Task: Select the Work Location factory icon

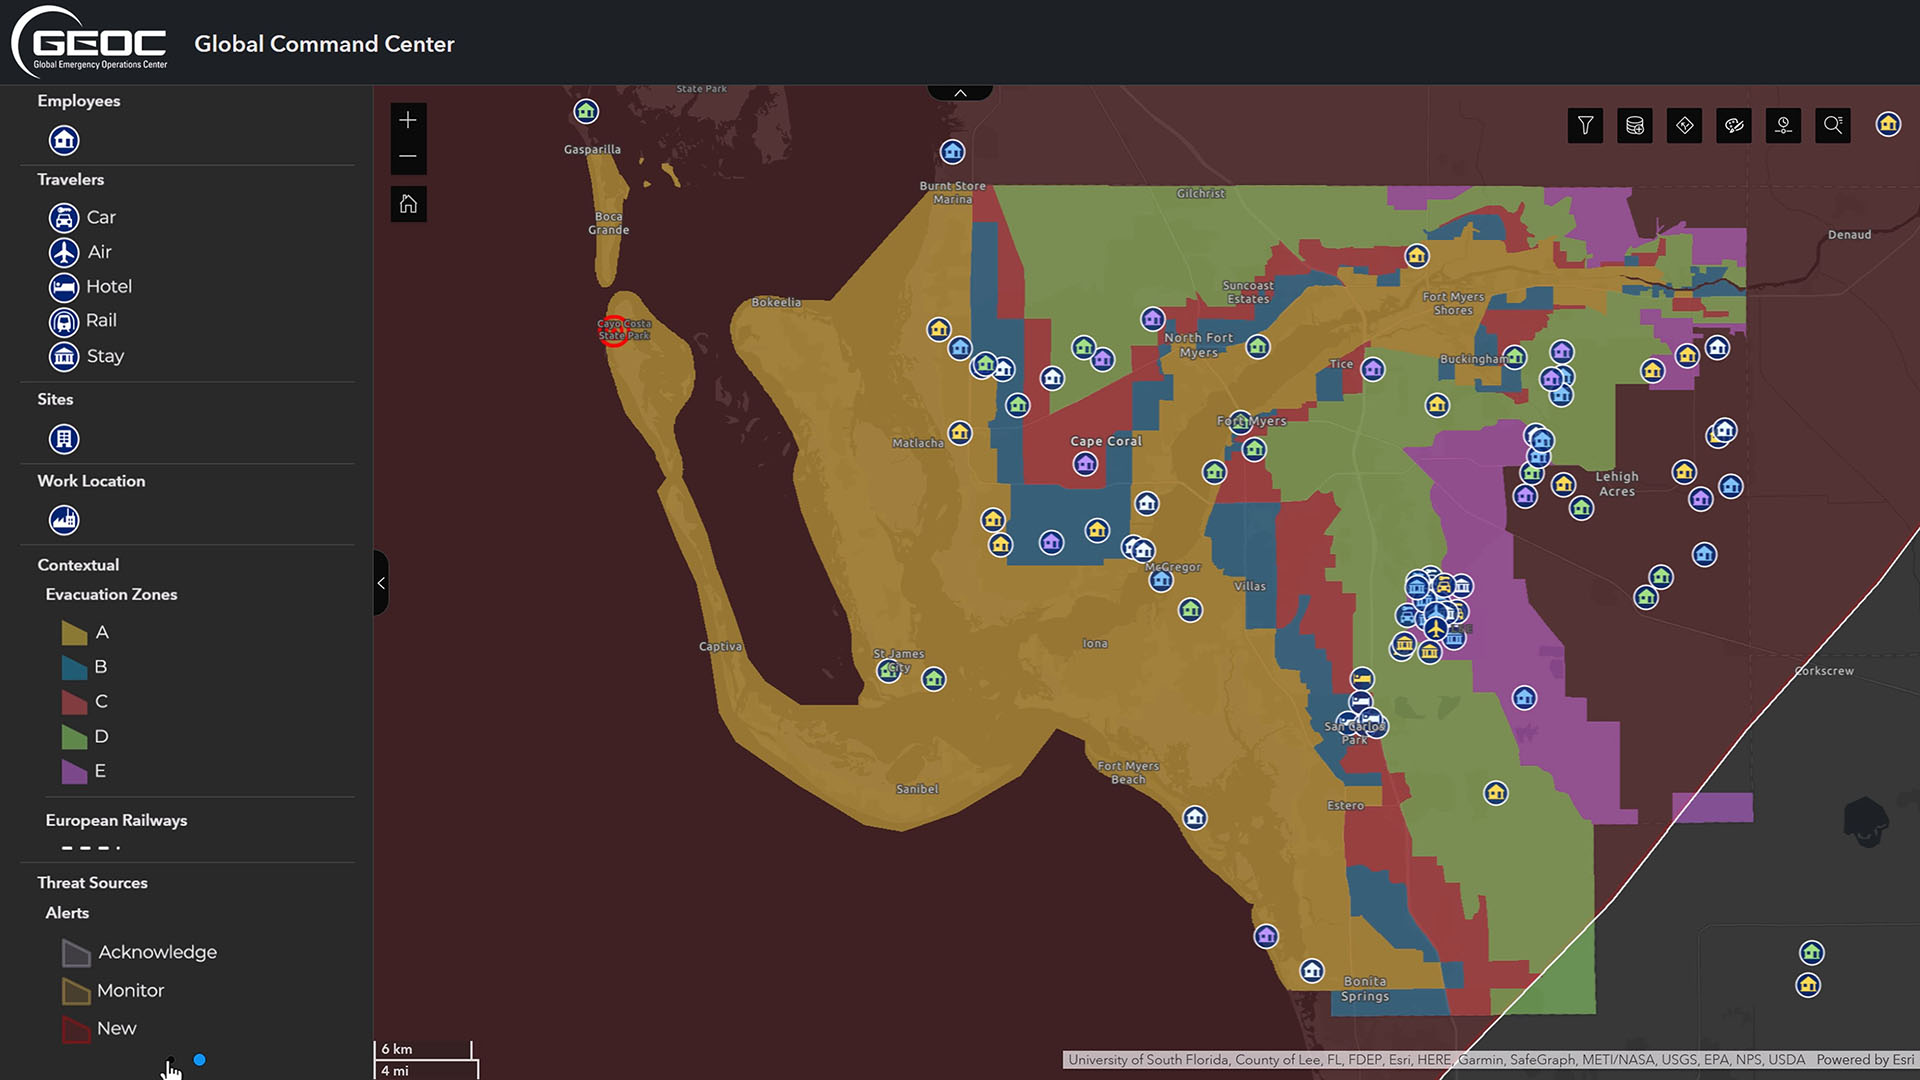Action: tap(63, 519)
